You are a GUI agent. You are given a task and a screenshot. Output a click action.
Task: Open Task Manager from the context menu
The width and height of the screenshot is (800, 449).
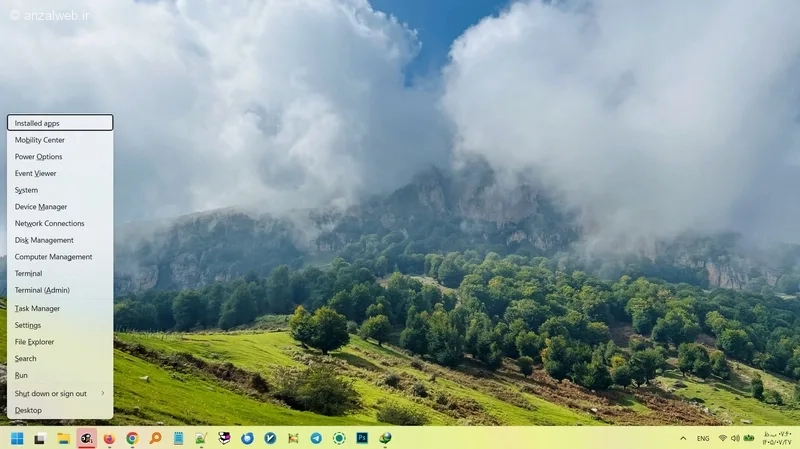(60, 308)
